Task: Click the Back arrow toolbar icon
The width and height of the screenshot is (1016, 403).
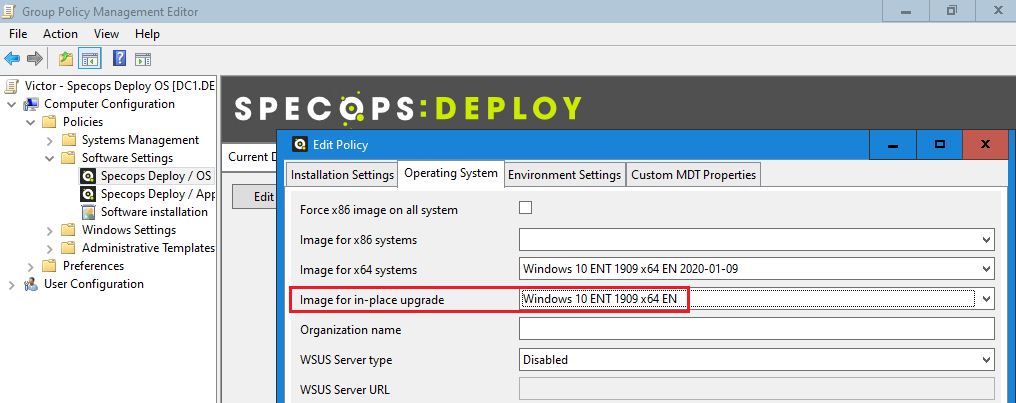Action: pyautogui.click(x=12, y=59)
